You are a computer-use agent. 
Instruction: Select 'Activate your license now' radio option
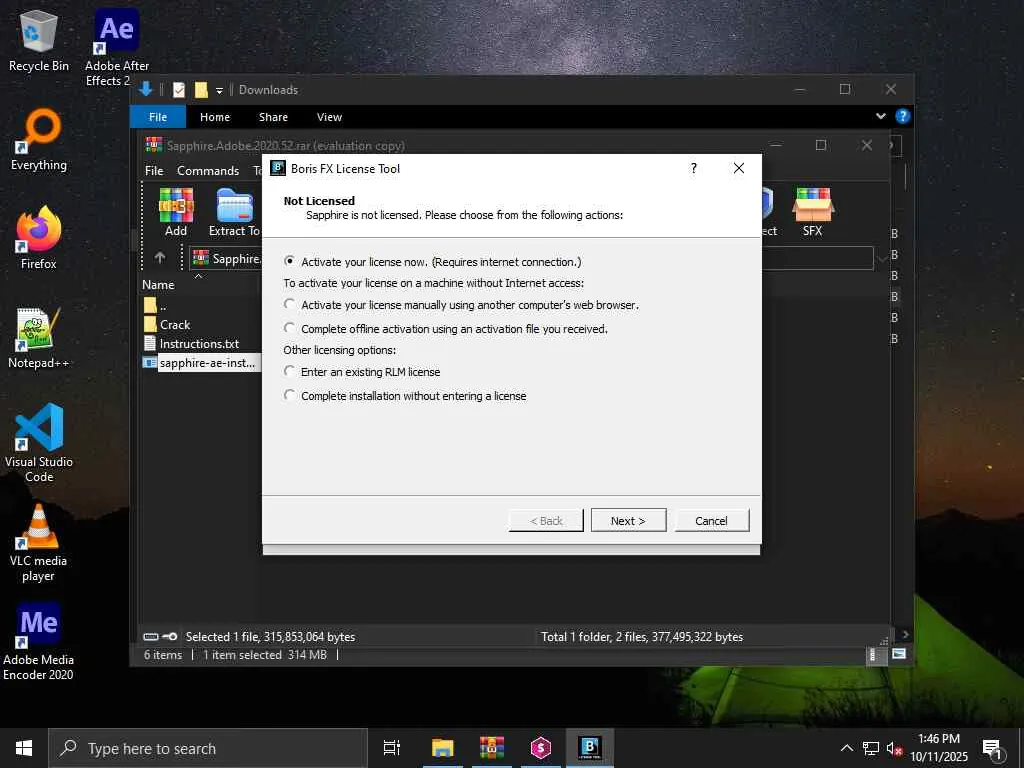(289, 262)
